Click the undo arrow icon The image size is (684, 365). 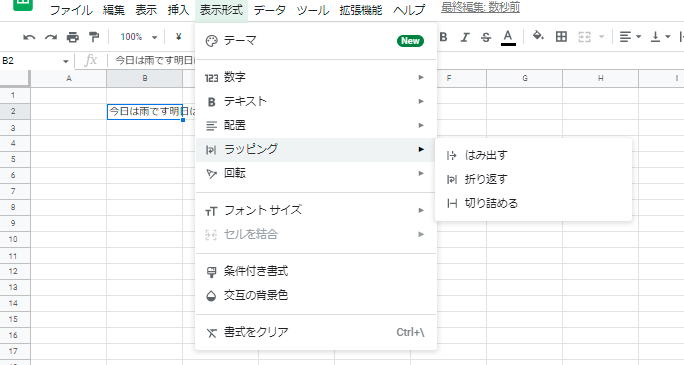pyautogui.click(x=29, y=38)
